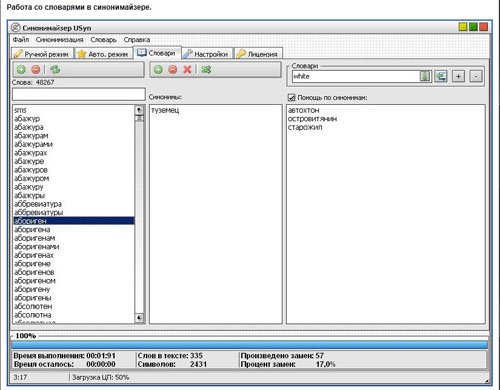500x390 pixels.
Task: Click the word list scrollbar thumb
Action: point(139,118)
